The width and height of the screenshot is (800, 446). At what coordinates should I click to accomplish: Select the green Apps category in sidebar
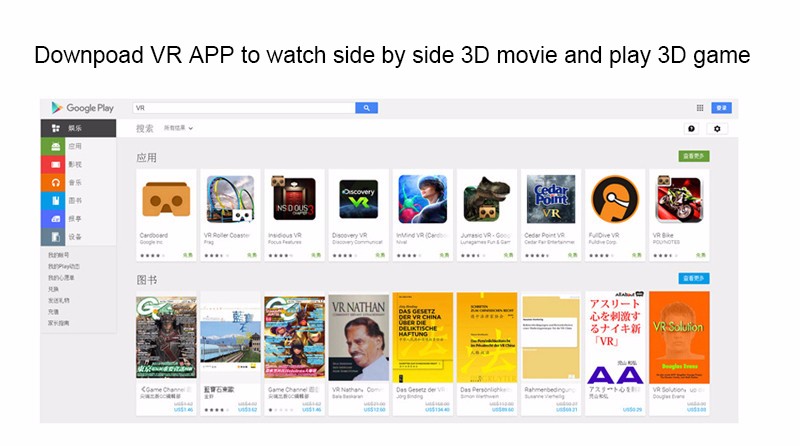click(x=75, y=146)
